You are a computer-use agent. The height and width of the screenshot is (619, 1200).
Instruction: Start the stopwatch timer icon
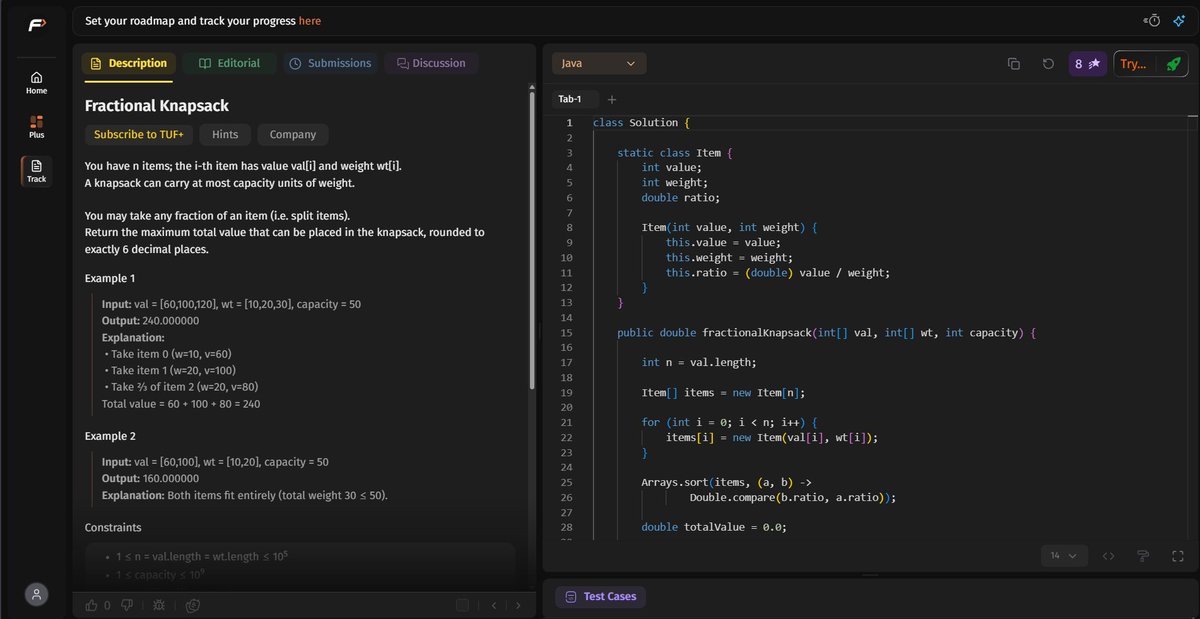[1152, 20]
